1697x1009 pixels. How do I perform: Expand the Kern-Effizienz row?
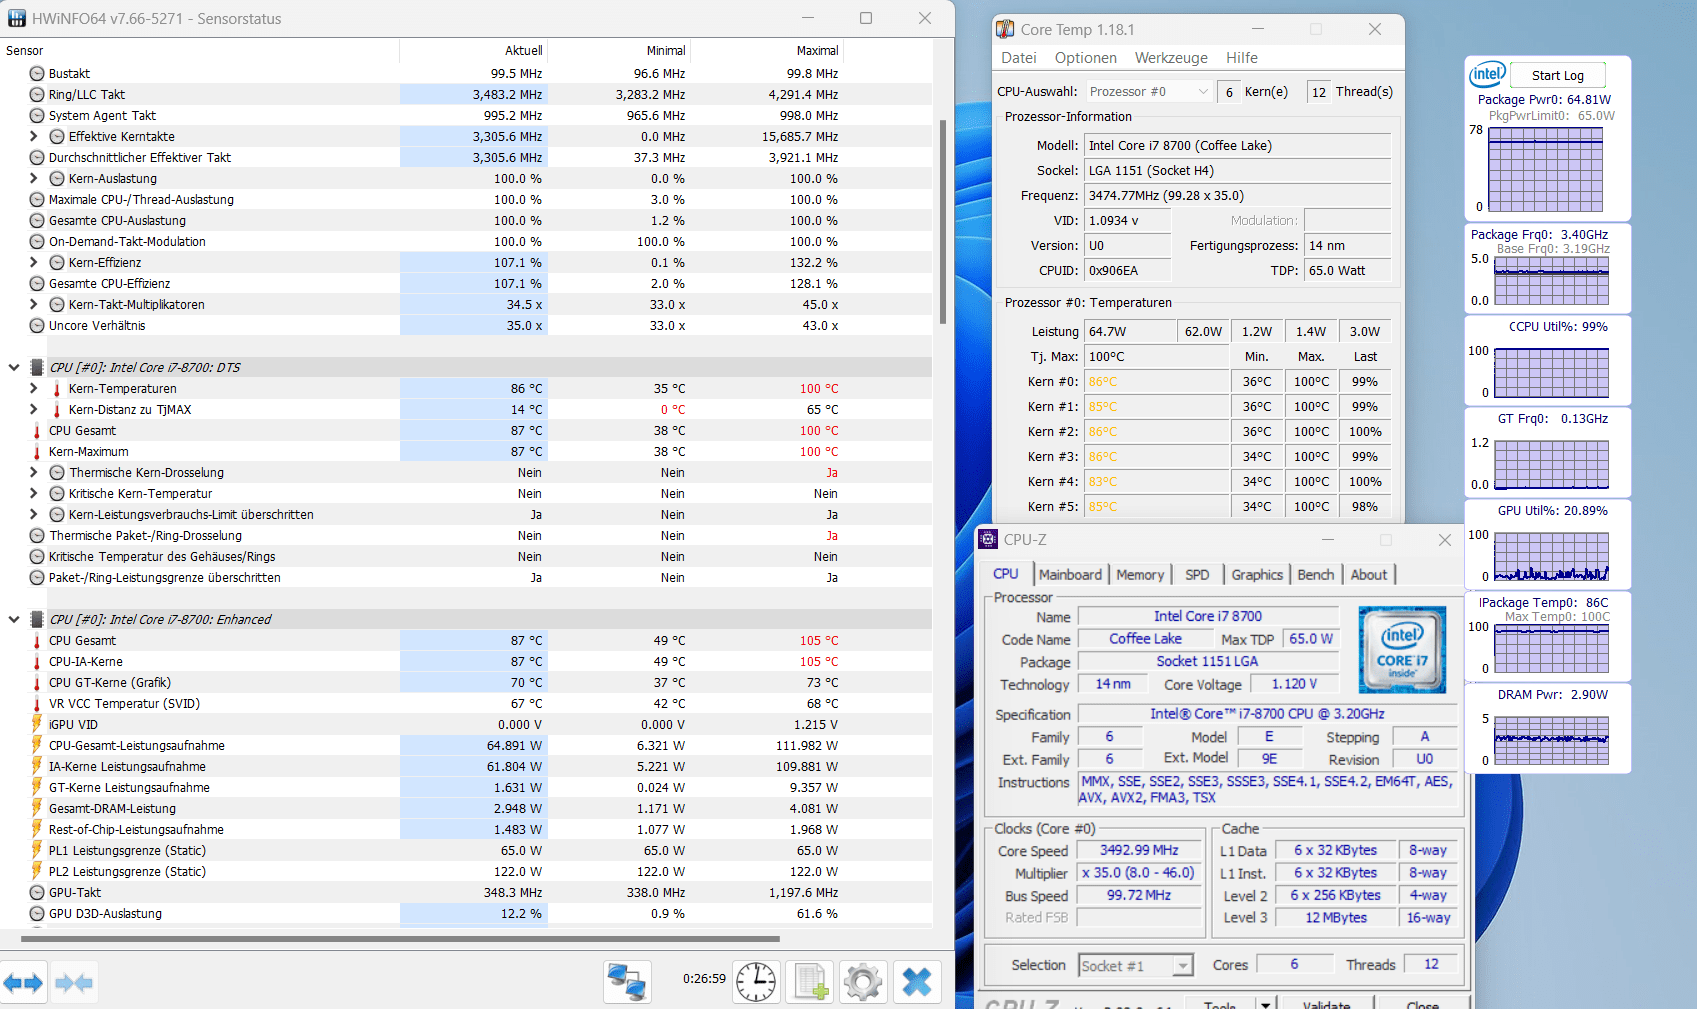[33, 262]
